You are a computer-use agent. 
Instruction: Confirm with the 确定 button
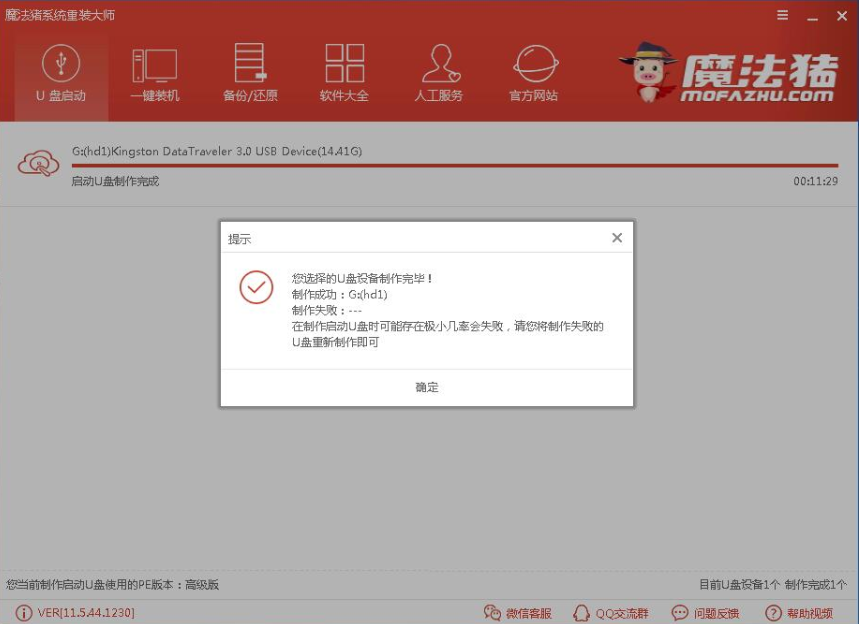427,387
